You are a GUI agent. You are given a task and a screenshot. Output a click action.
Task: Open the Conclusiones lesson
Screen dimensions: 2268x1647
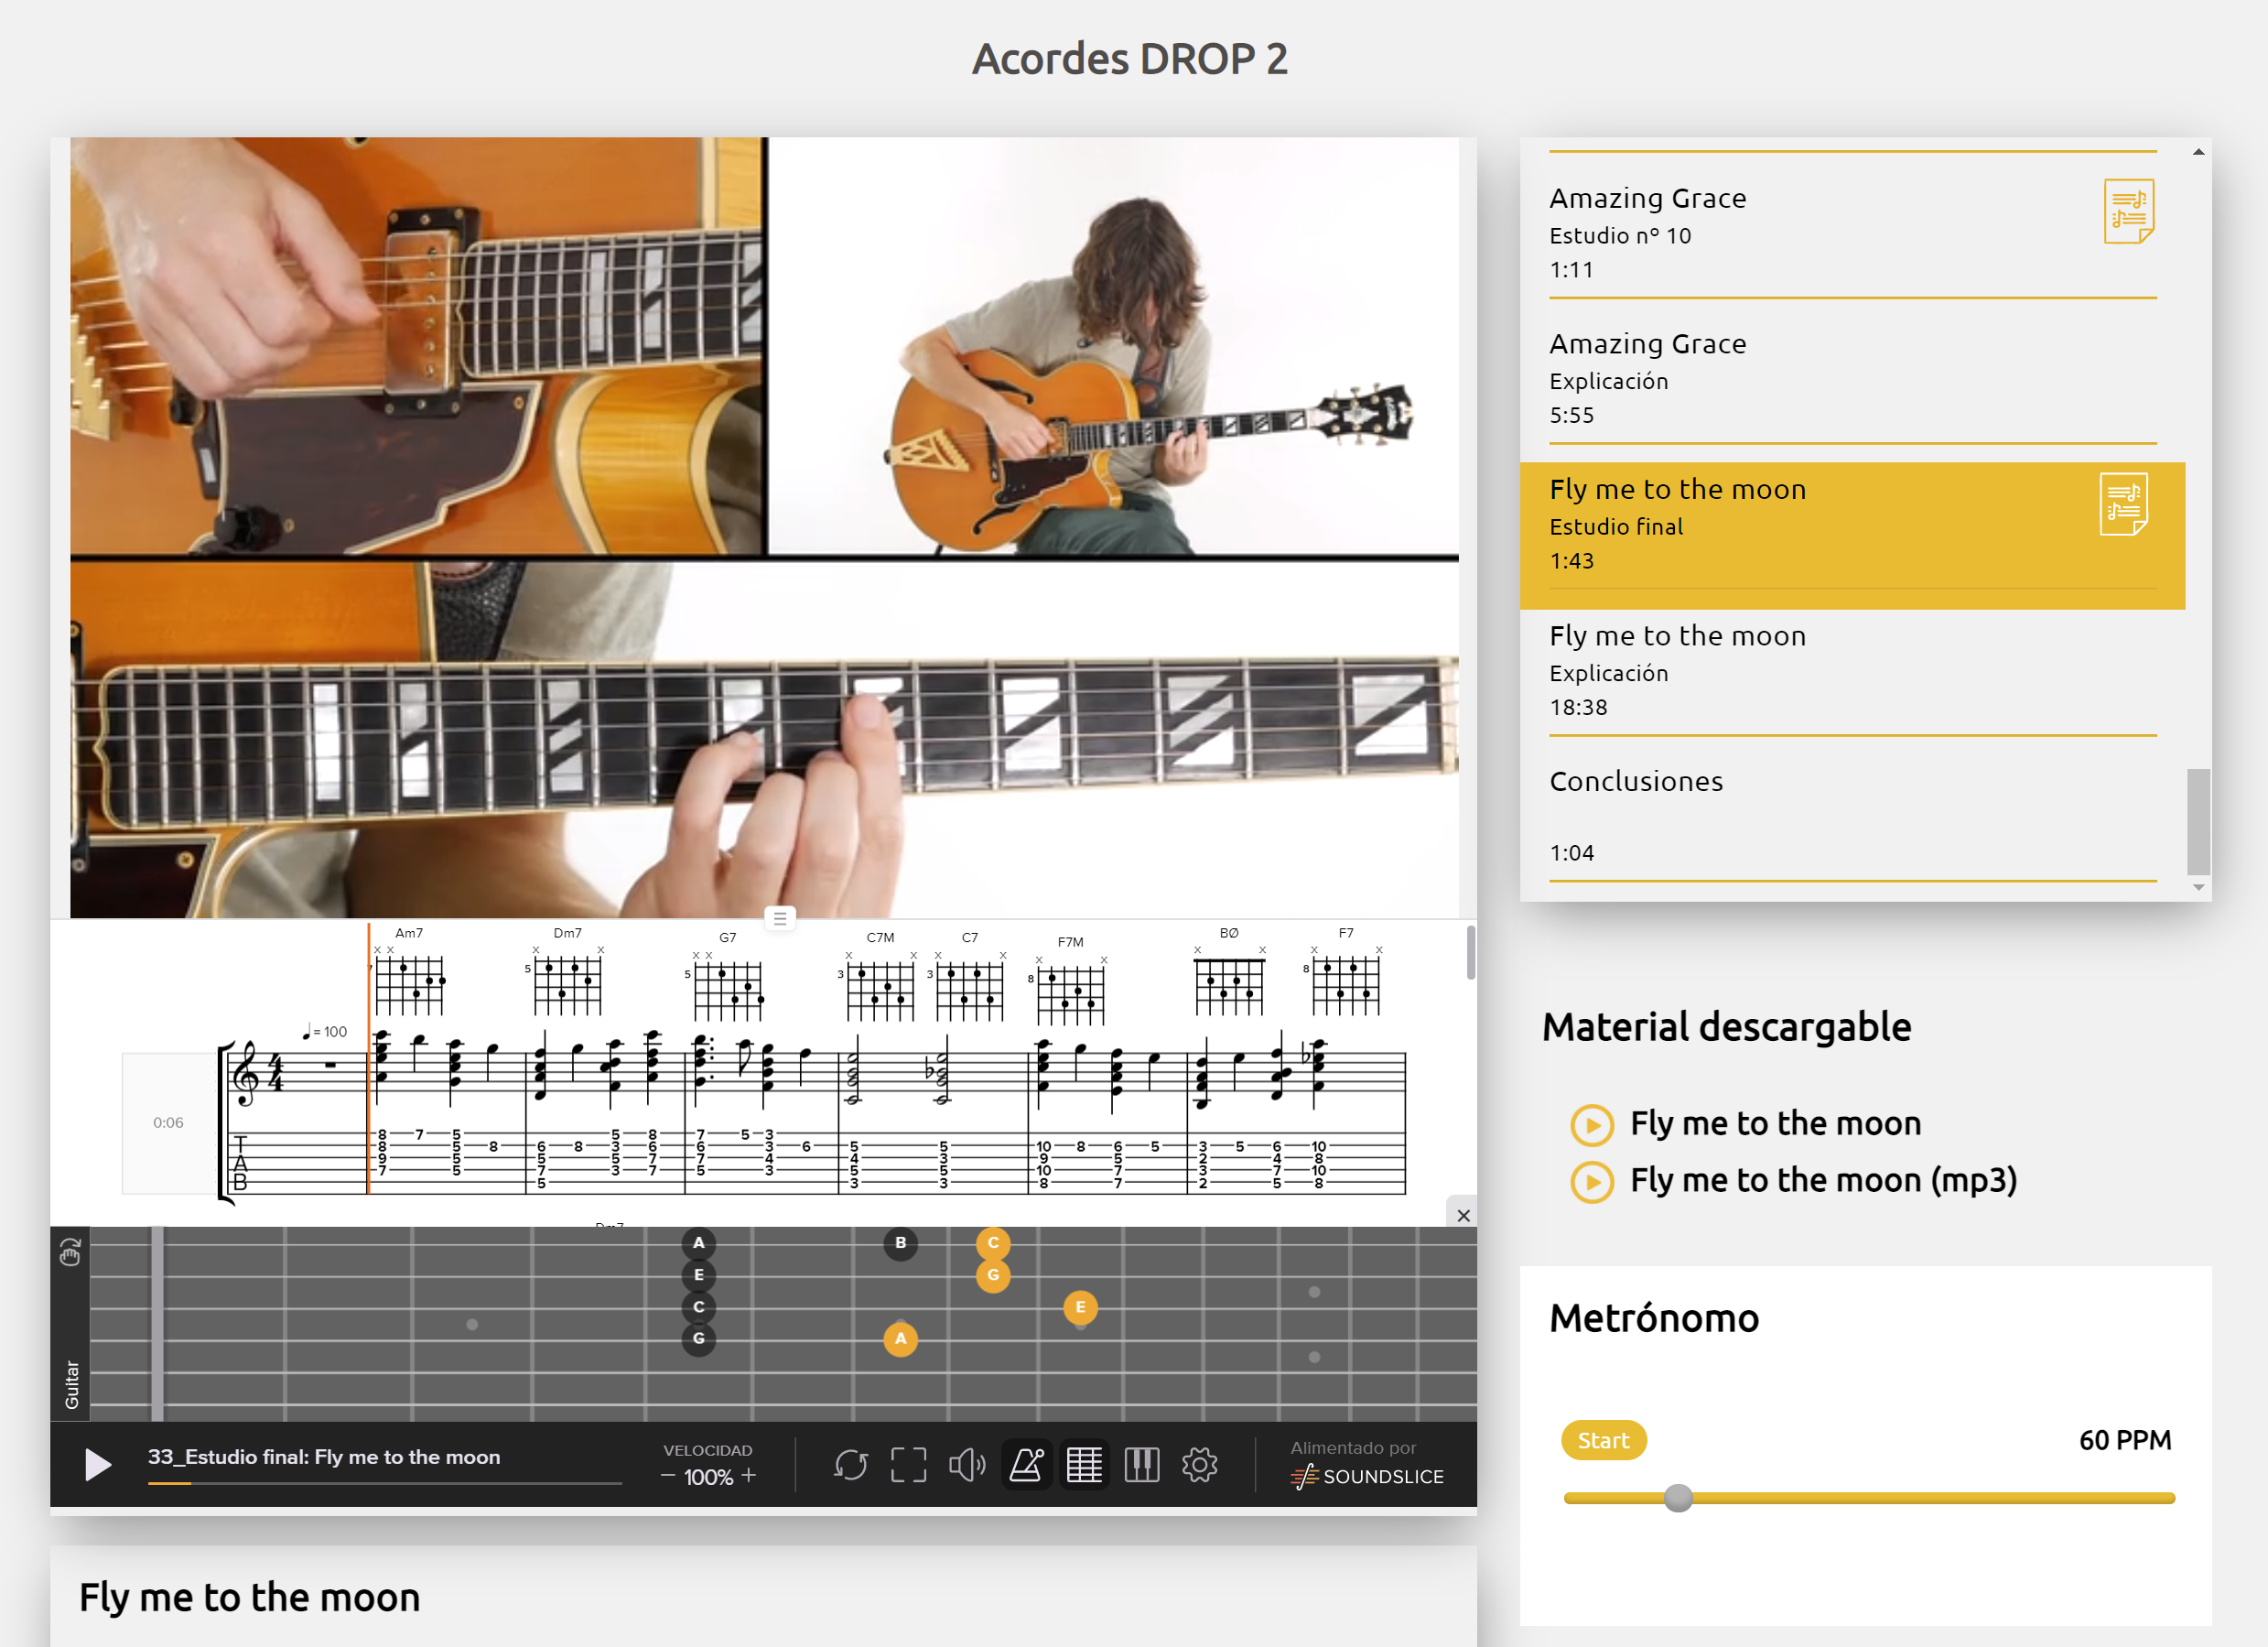click(1852, 815)
